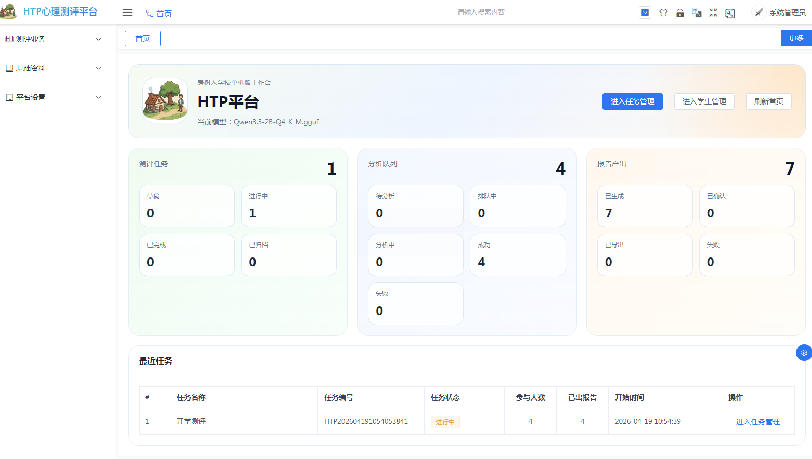Click the 参与人数 column header
The height and width of the screenshot is (459, 812).
click(530, 398)
